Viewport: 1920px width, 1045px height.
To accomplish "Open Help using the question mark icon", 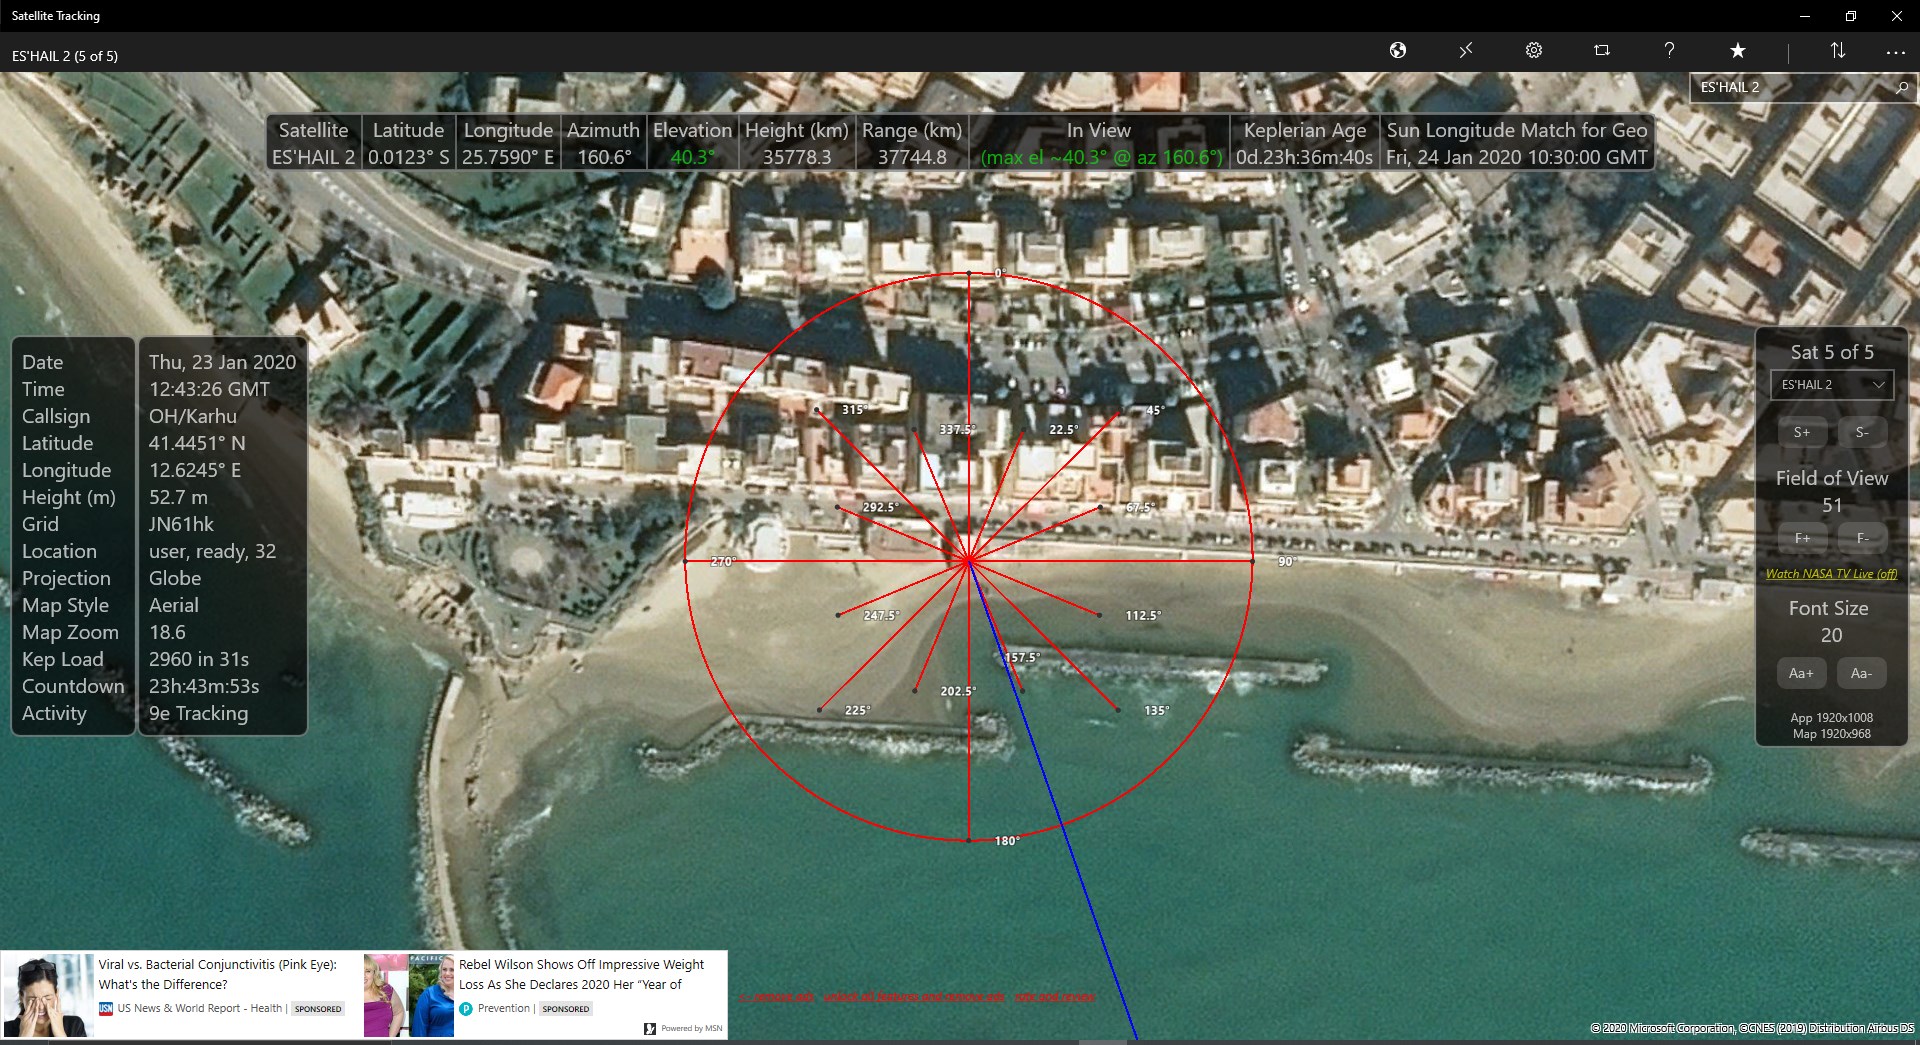I will click(1668, 50).
